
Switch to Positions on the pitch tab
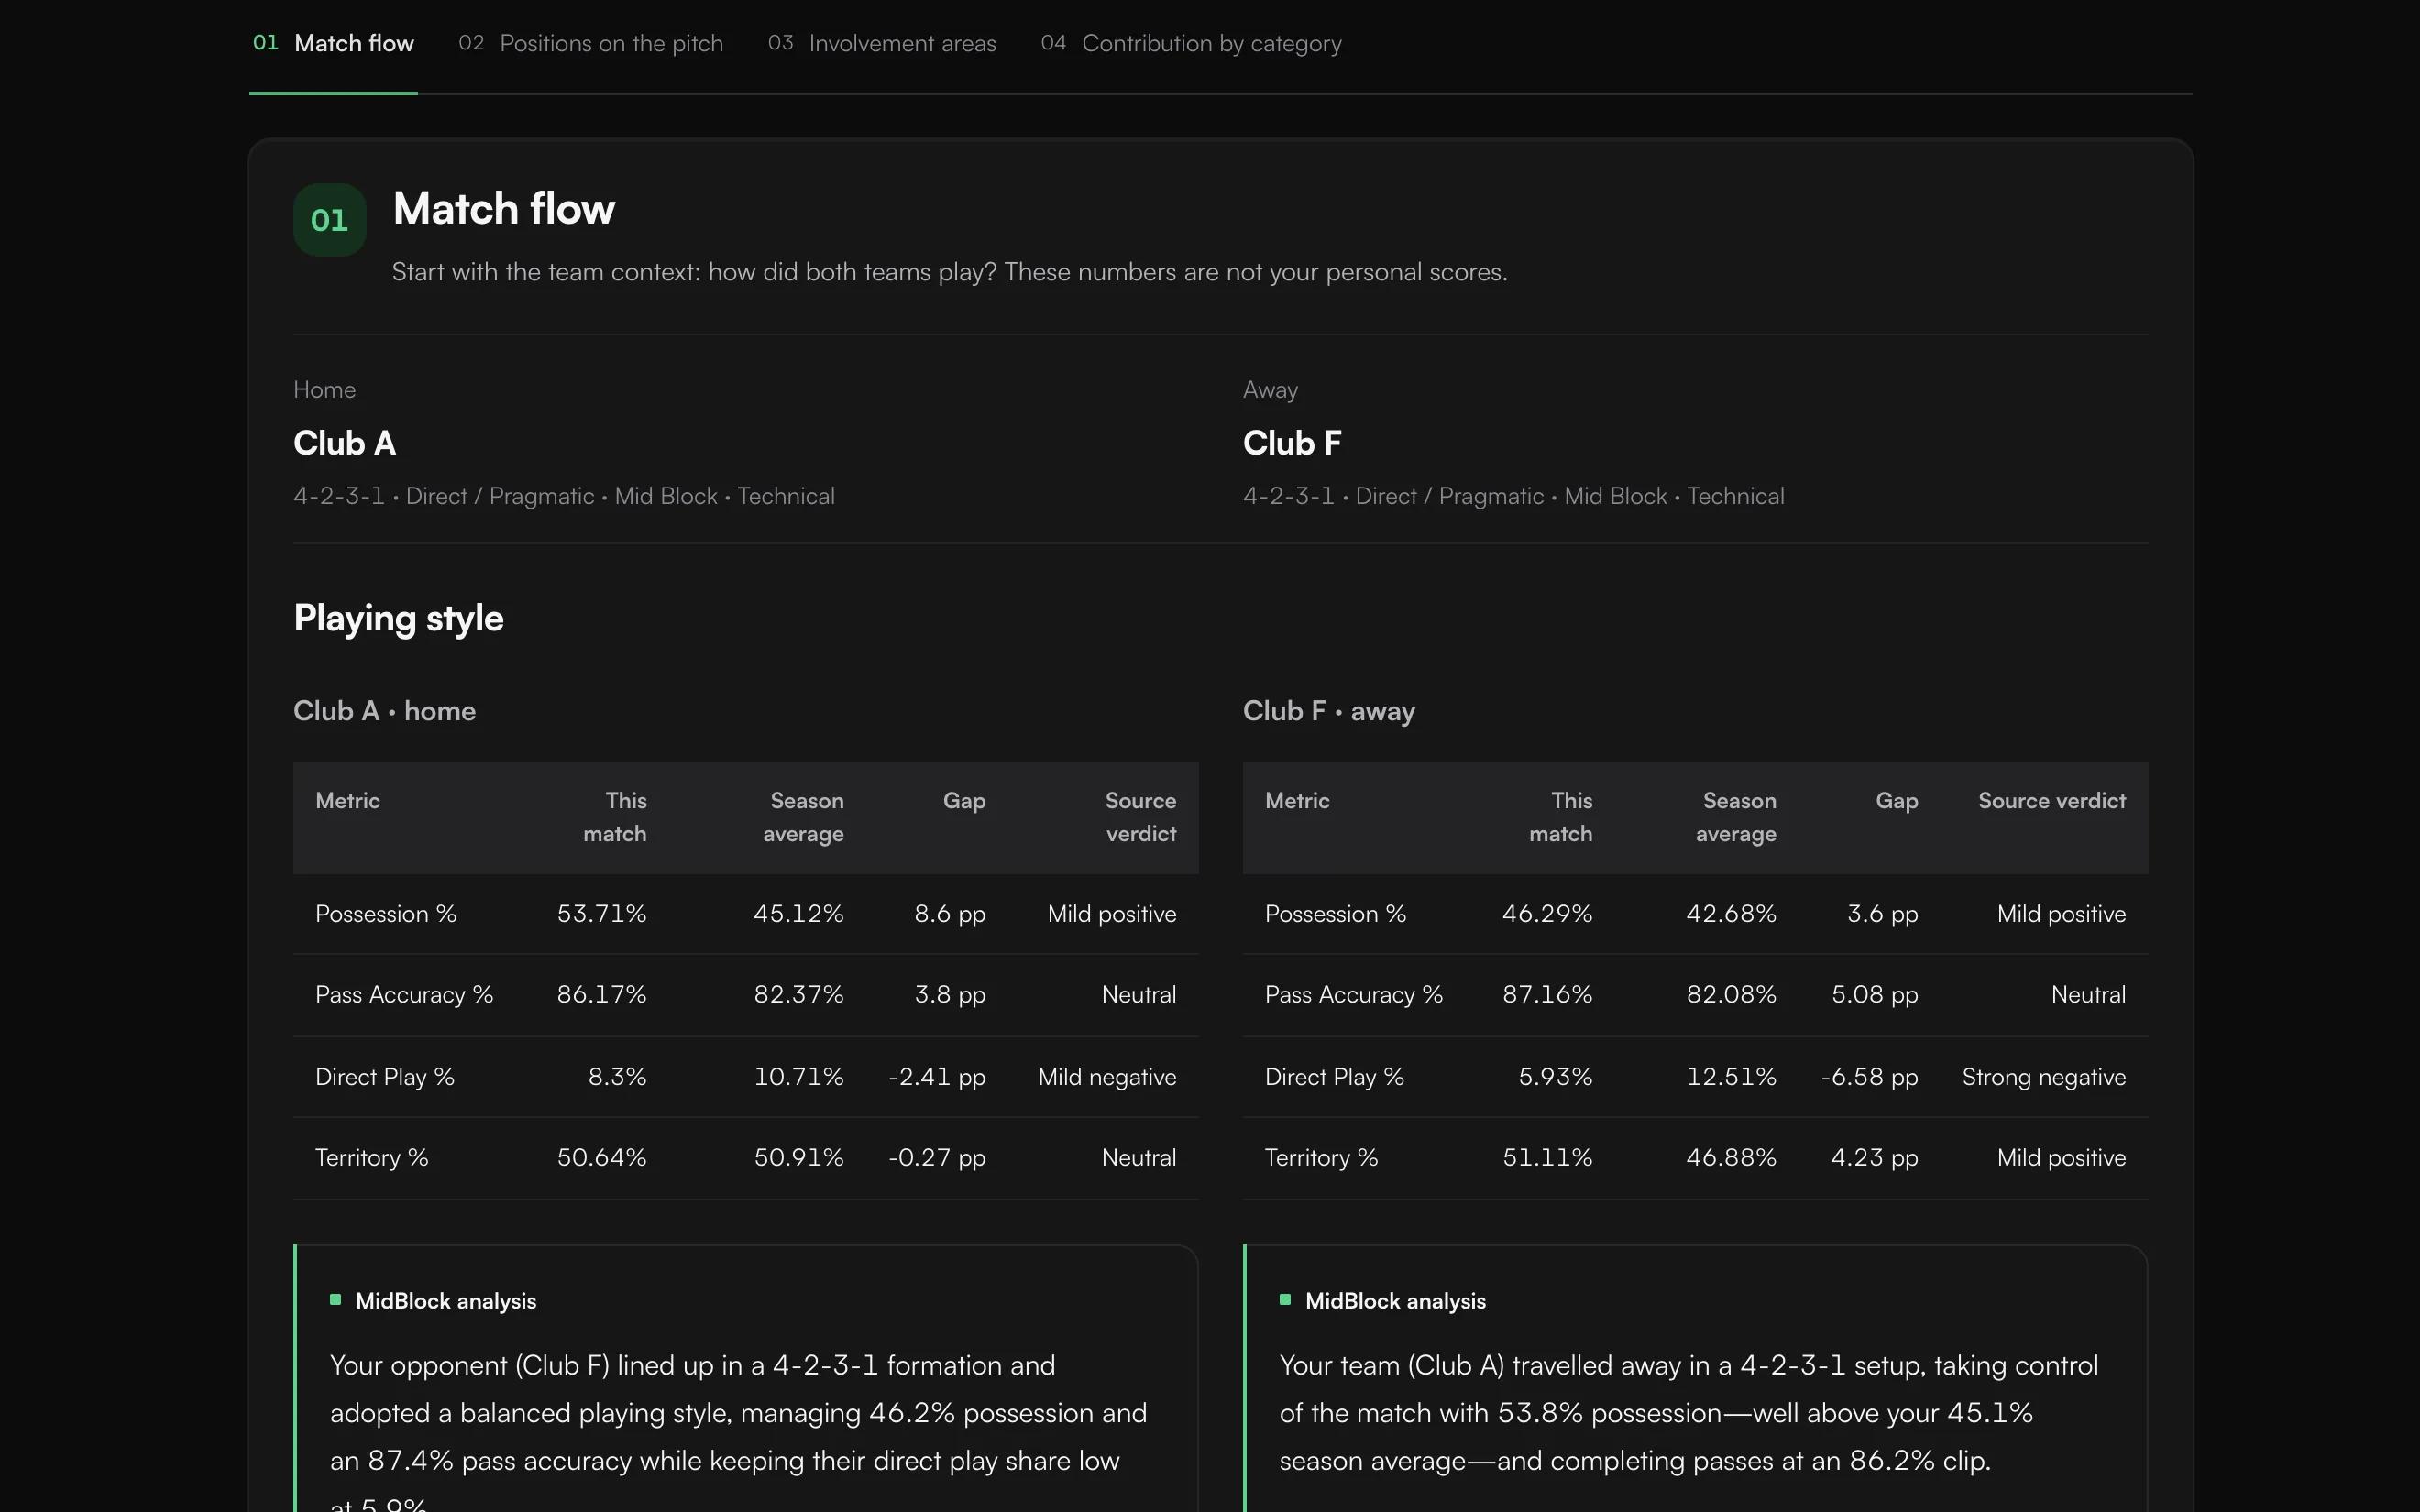click(x=590, y=43)
